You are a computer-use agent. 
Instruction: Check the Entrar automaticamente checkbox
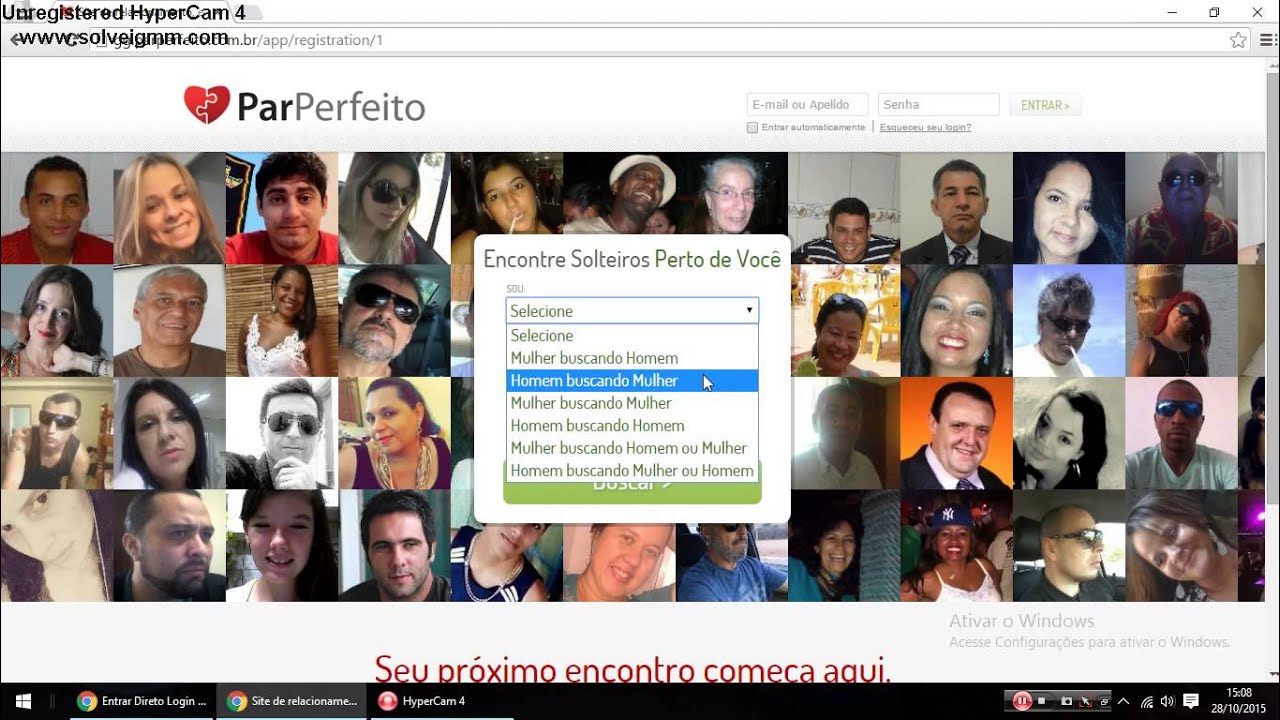pyautogui.click(x=752, y=127)
